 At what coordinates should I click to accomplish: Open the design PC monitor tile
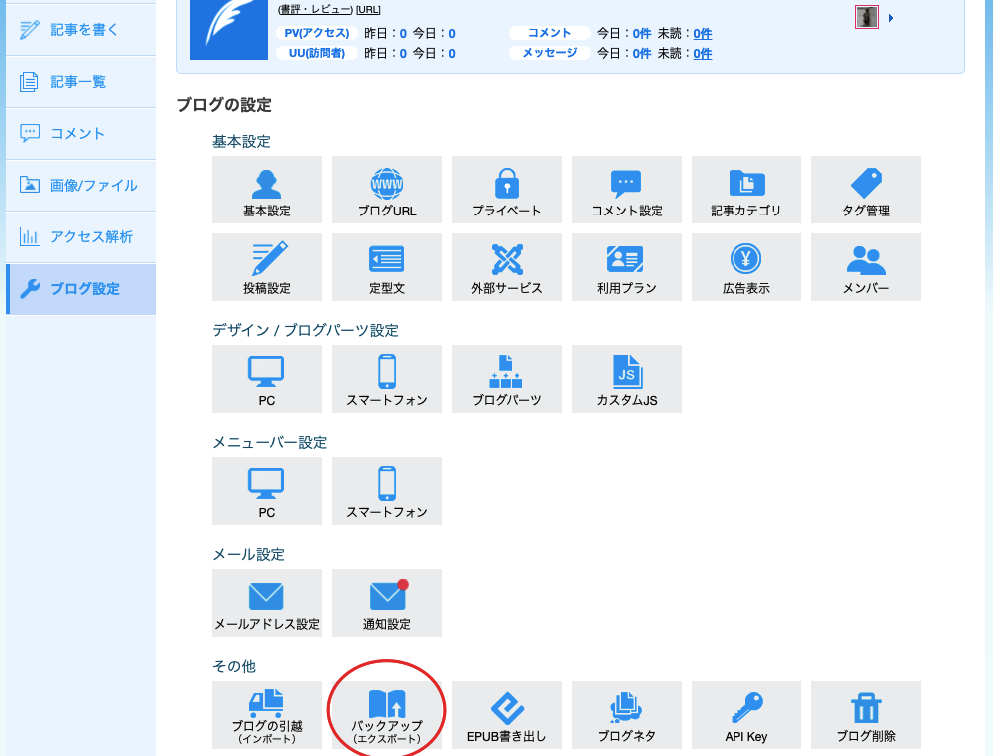[x=267, y=379]
